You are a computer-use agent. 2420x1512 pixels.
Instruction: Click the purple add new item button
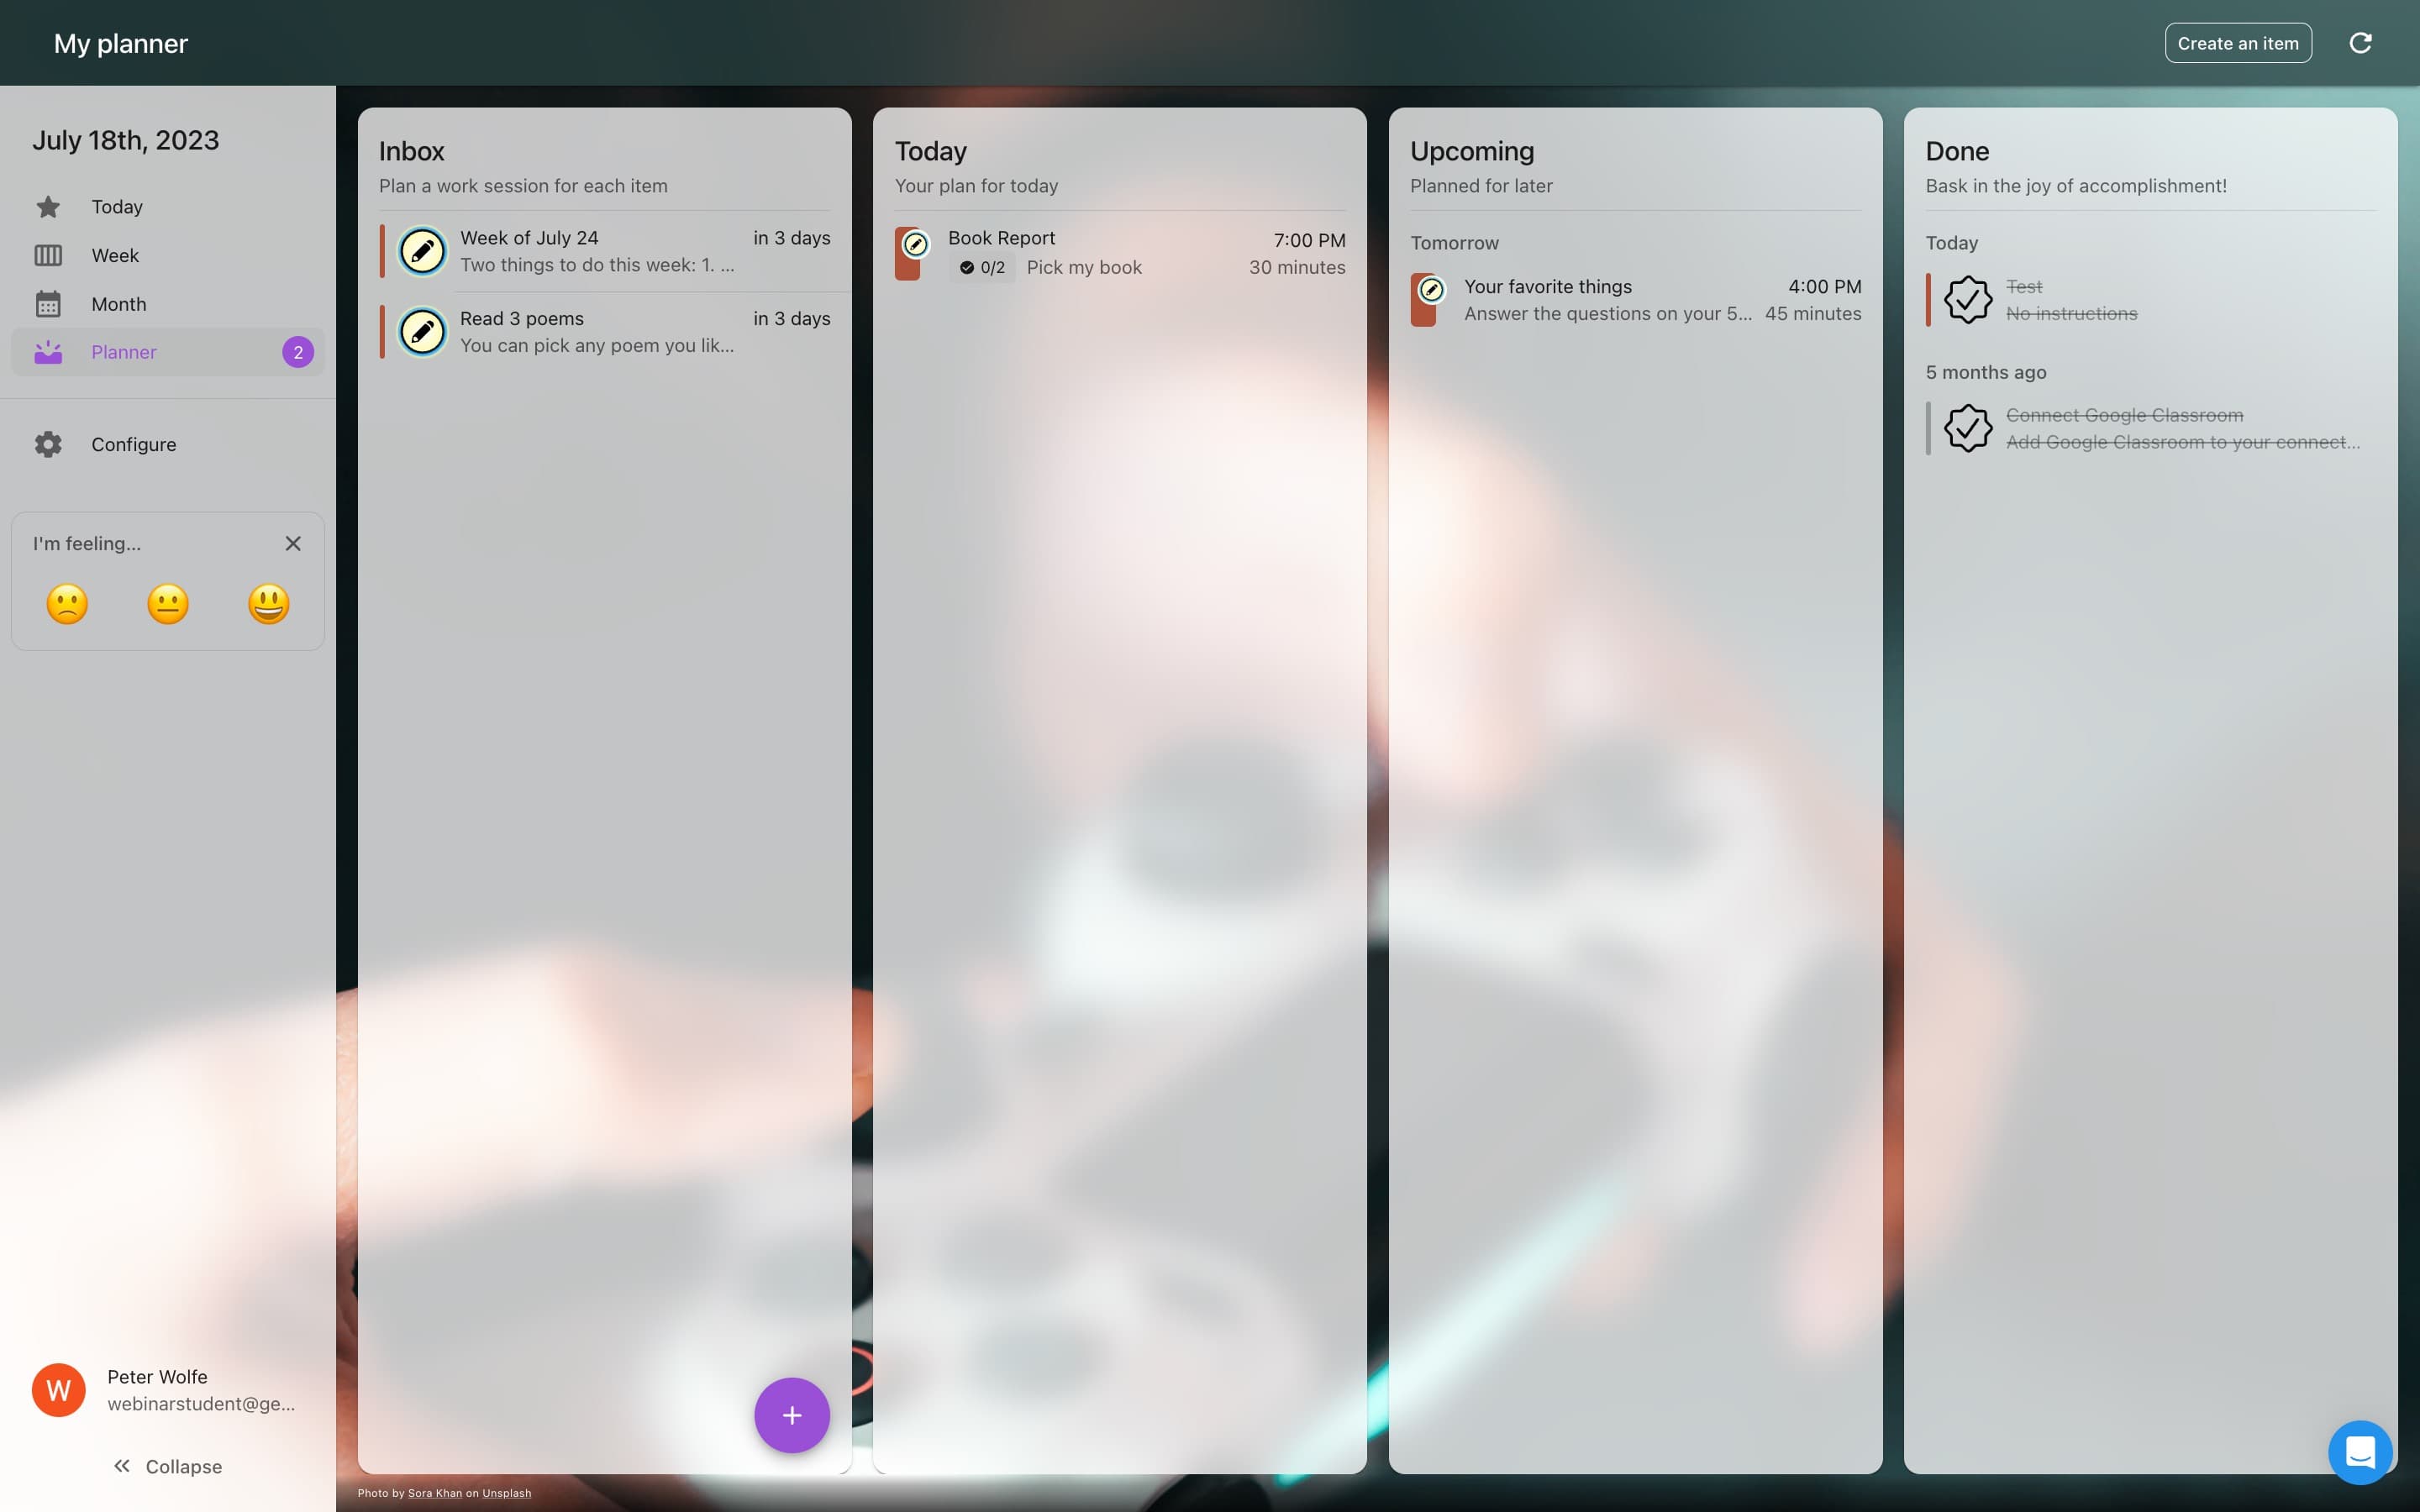coord(791,1413)
